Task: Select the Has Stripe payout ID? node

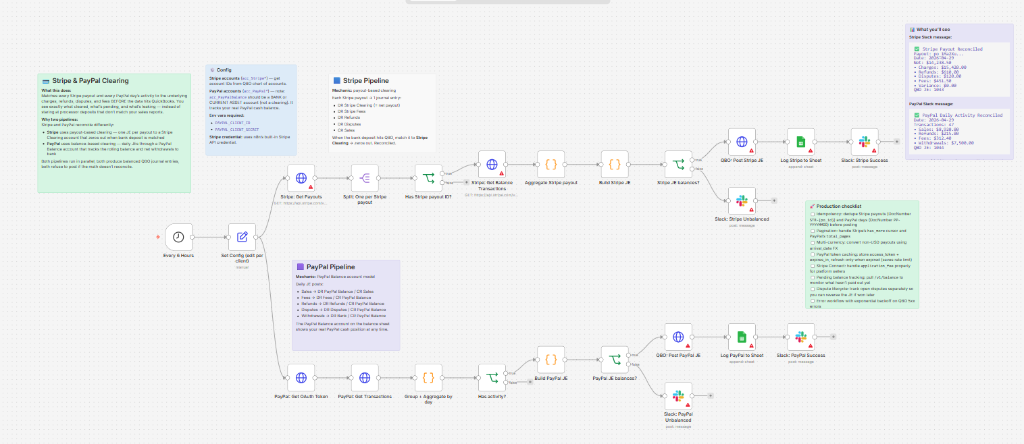Action: (428, 178)
